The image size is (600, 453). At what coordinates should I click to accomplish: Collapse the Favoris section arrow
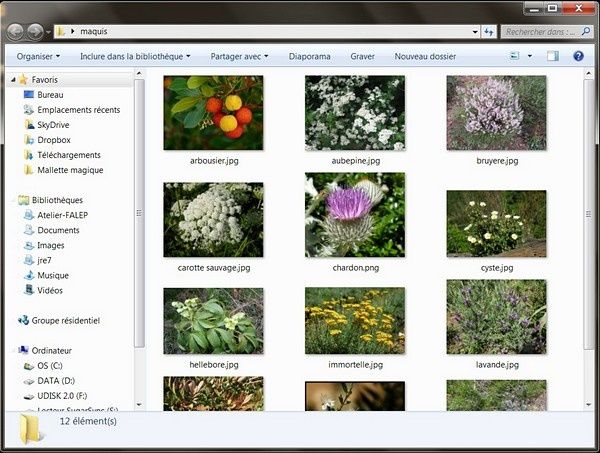point(13,80)
